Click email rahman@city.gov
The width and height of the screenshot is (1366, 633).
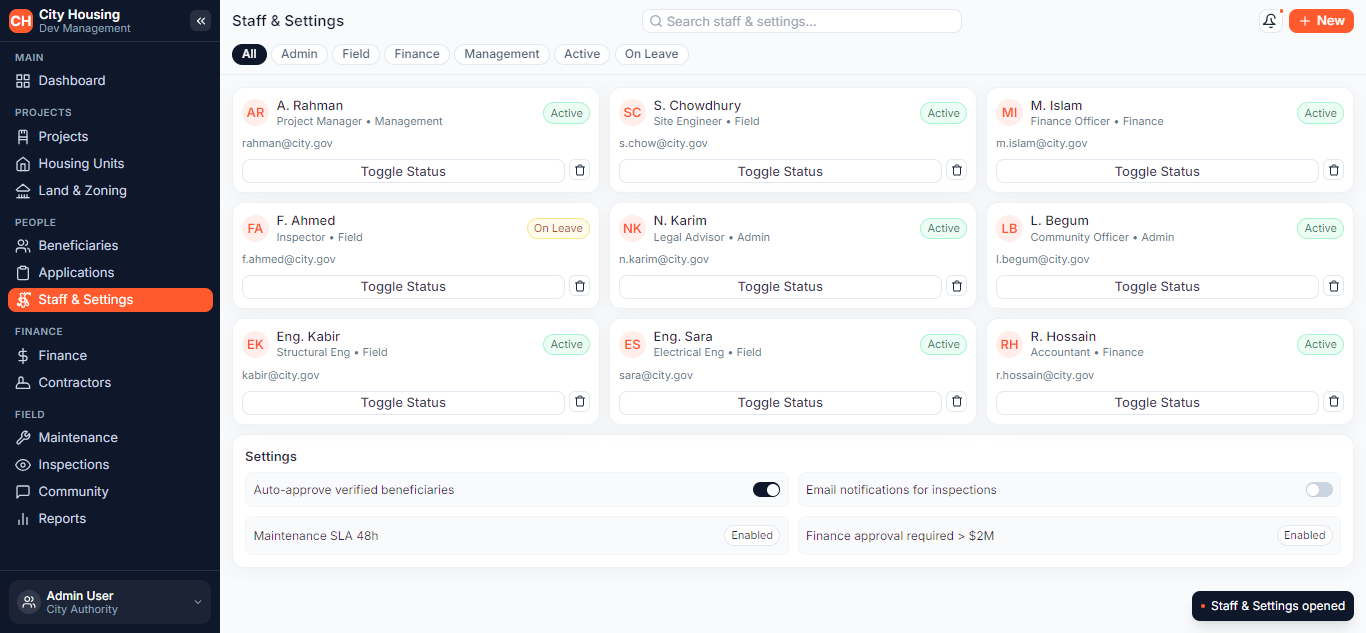287,144
